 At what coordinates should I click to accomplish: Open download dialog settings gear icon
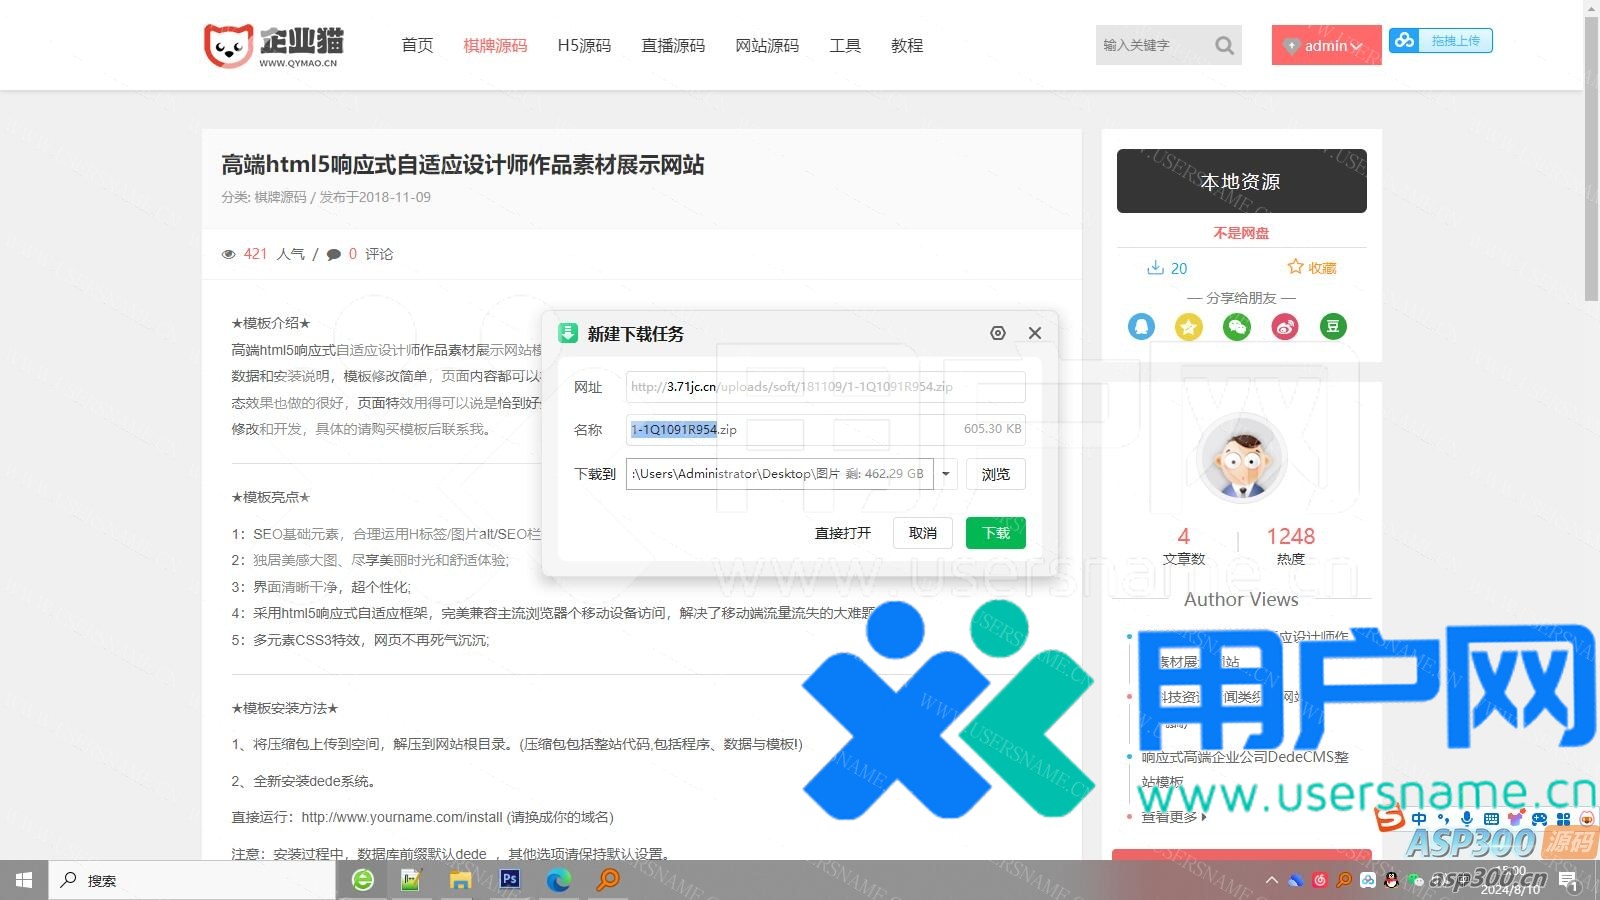coord(998,333)
